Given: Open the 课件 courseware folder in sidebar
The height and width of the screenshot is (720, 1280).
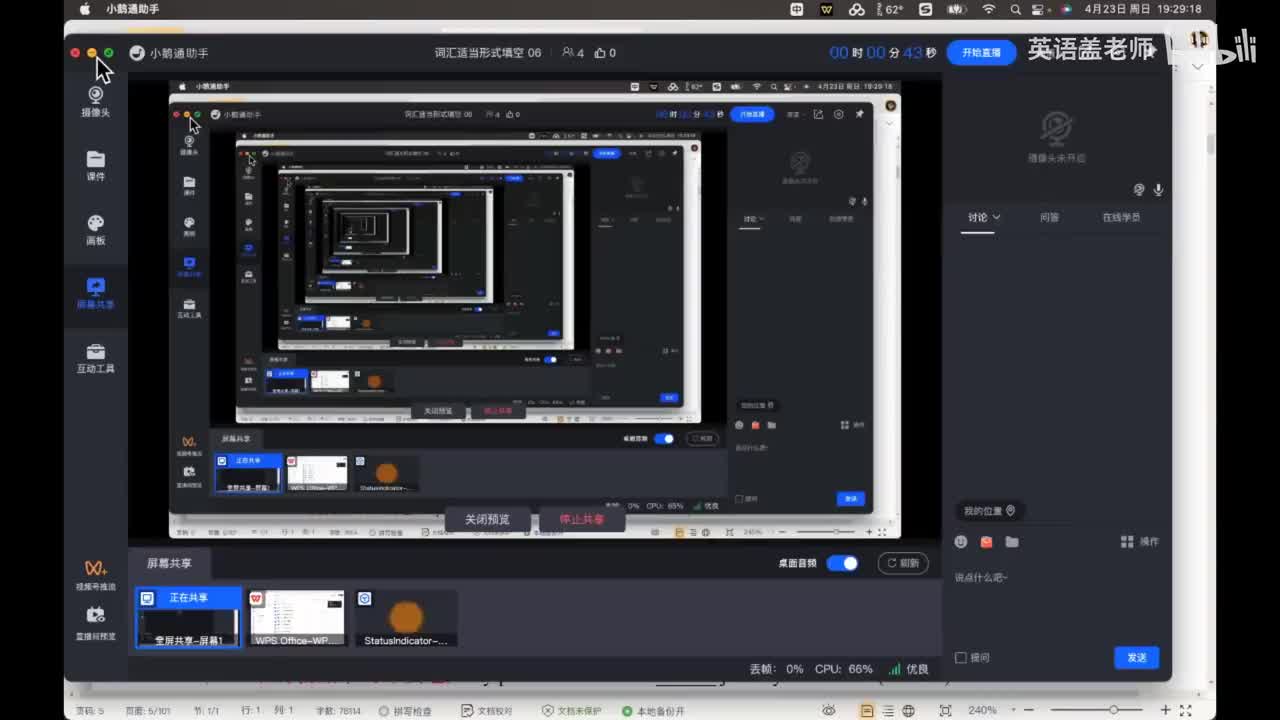Looking at the screenshot, I should (x=96, y=166).
